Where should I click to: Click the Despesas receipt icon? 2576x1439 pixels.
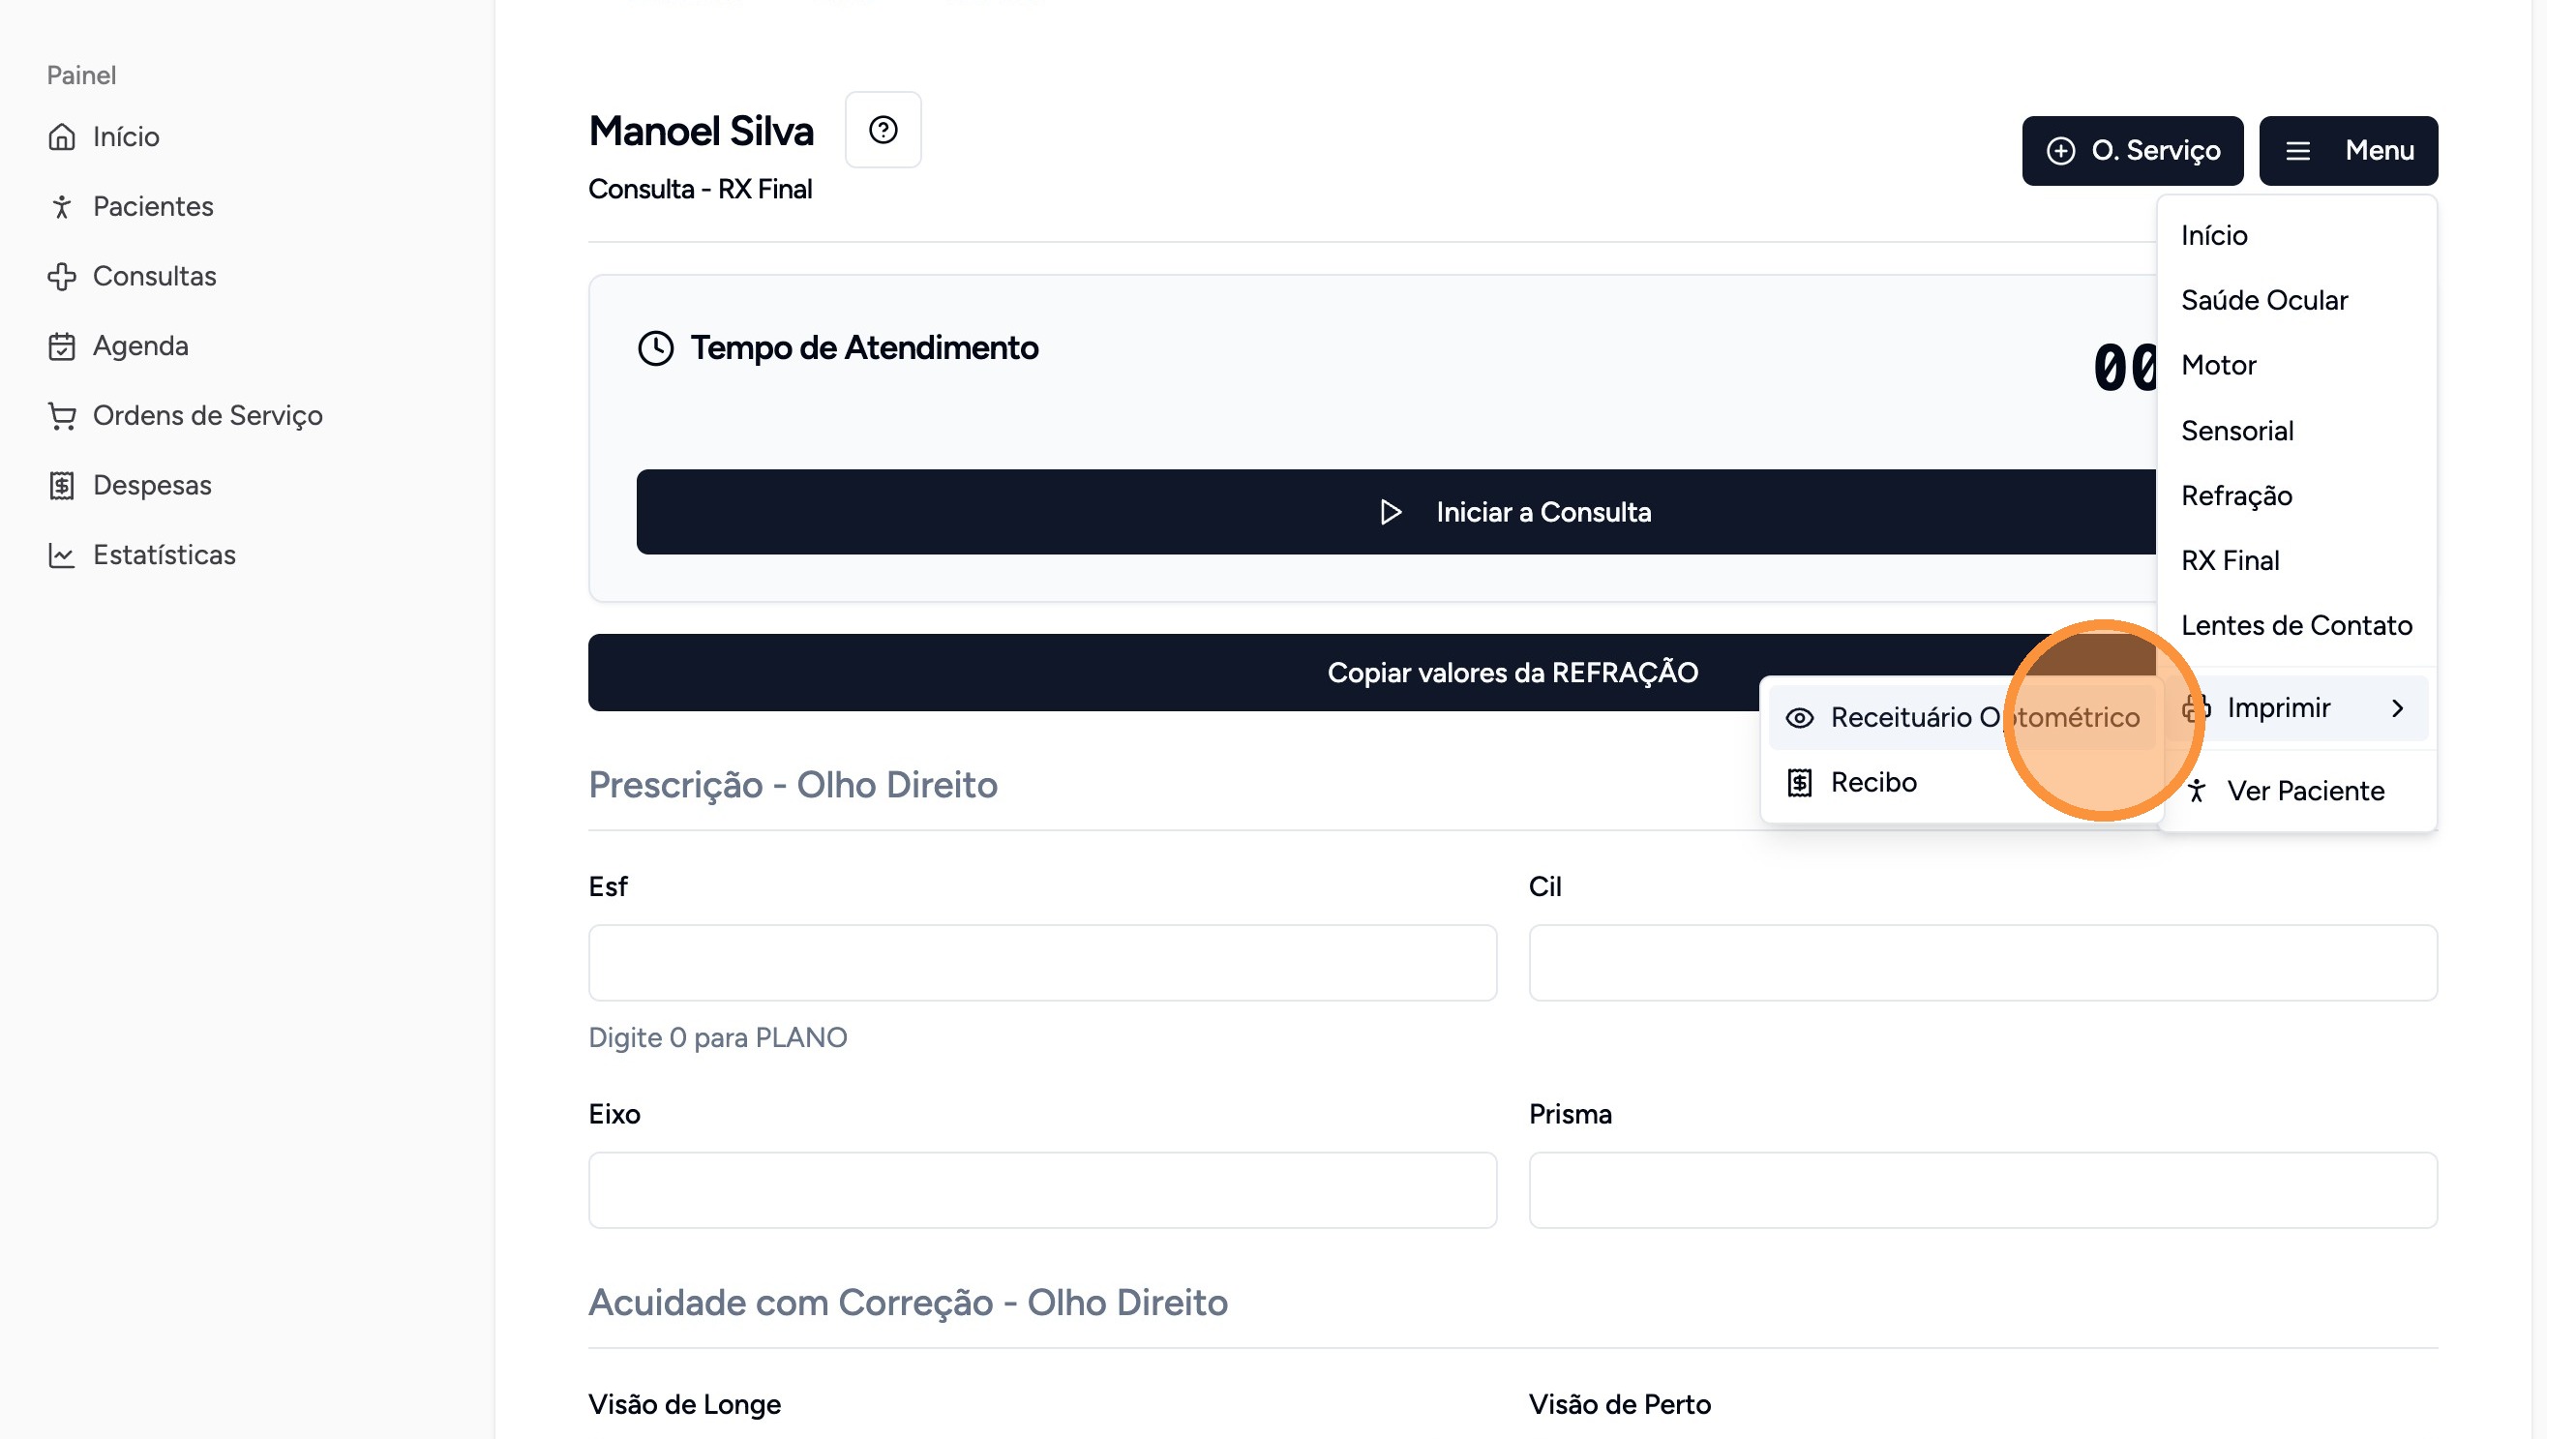click(x=62, y=486)
